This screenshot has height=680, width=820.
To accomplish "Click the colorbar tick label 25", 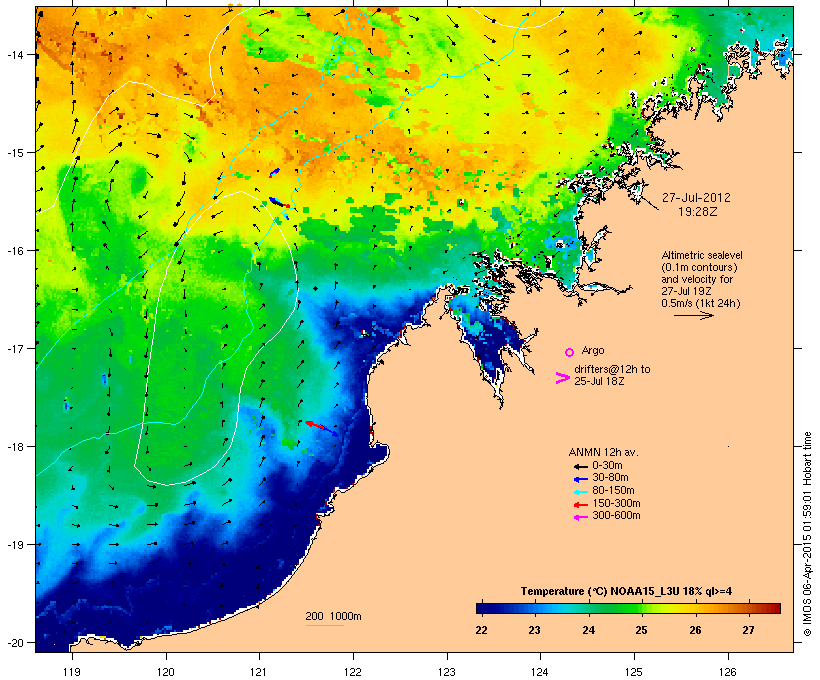I will (641, 630).
